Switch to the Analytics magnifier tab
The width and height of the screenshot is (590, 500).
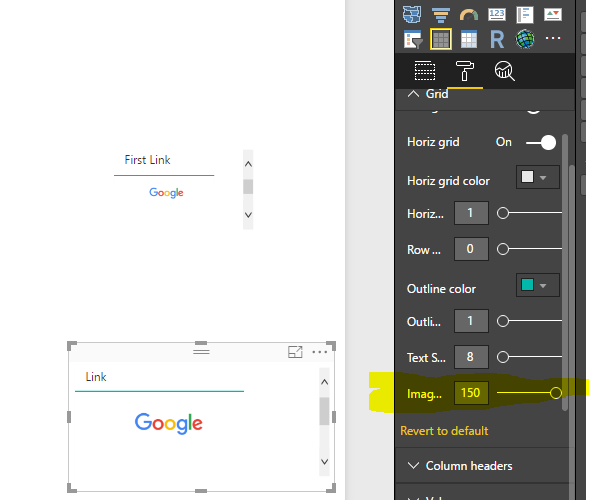tap(505, 71)
